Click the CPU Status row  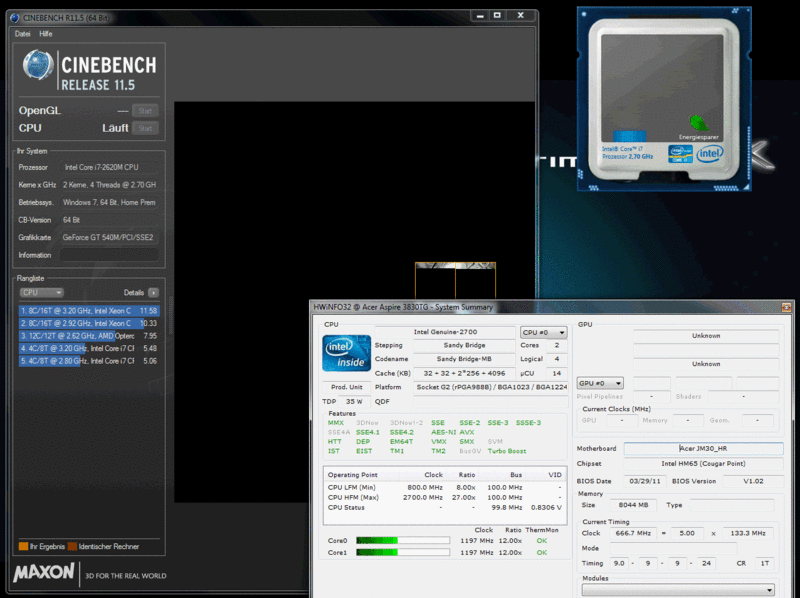(445, 507)
